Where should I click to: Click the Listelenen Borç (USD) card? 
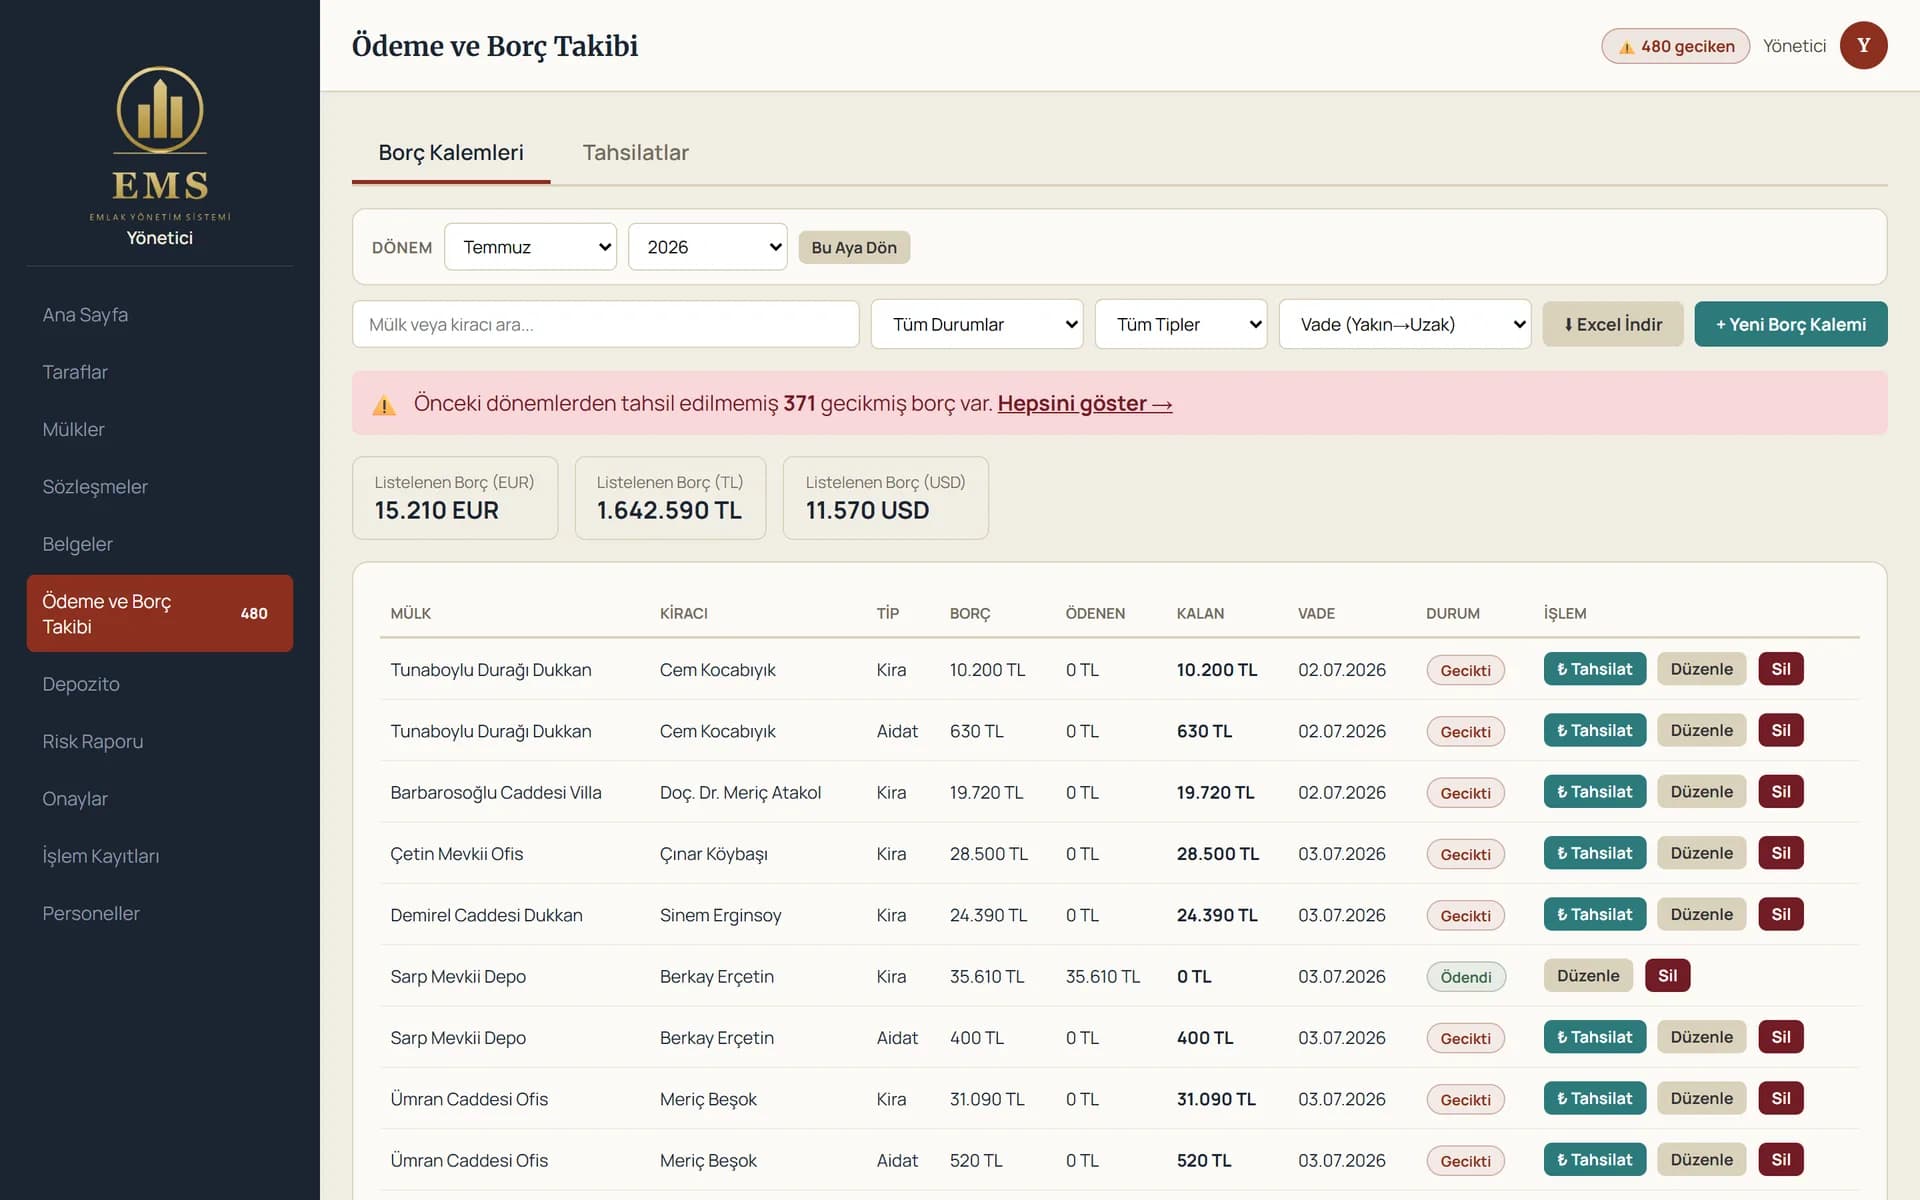click(x=886, y=498)
